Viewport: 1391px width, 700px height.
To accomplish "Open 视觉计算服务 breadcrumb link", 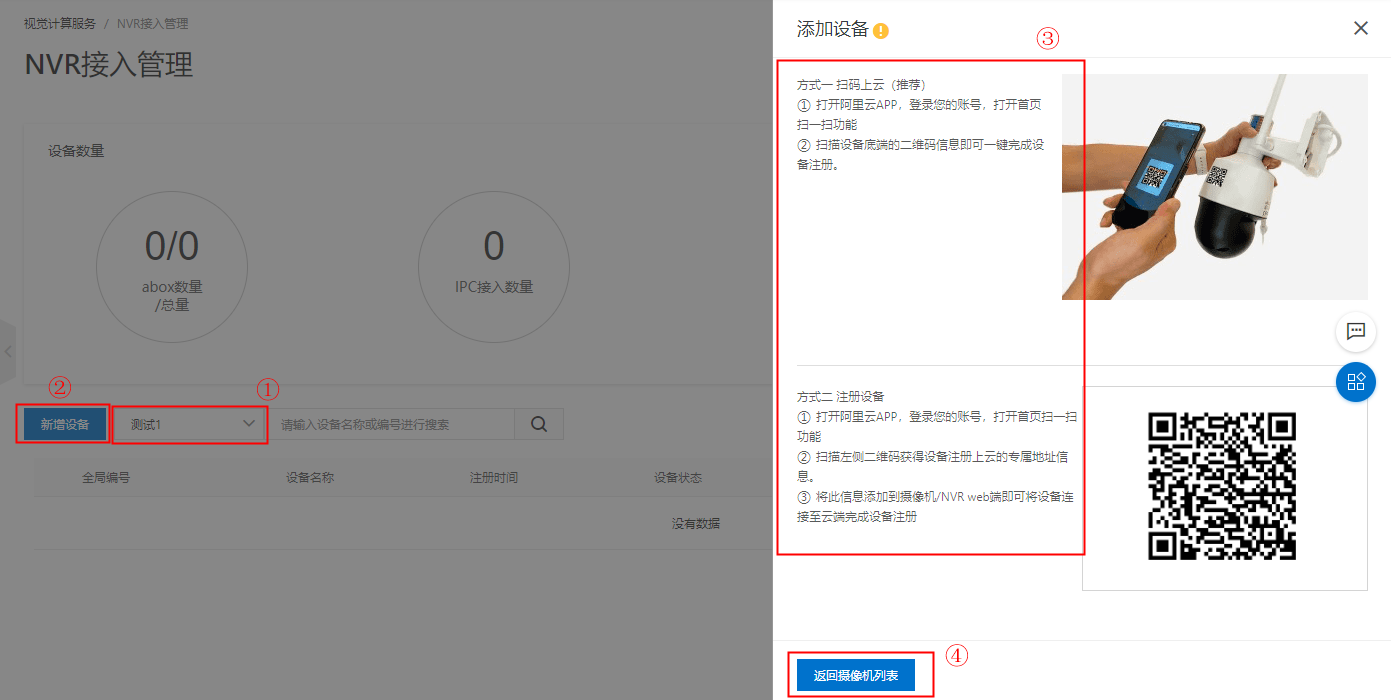I will (60, 23).
